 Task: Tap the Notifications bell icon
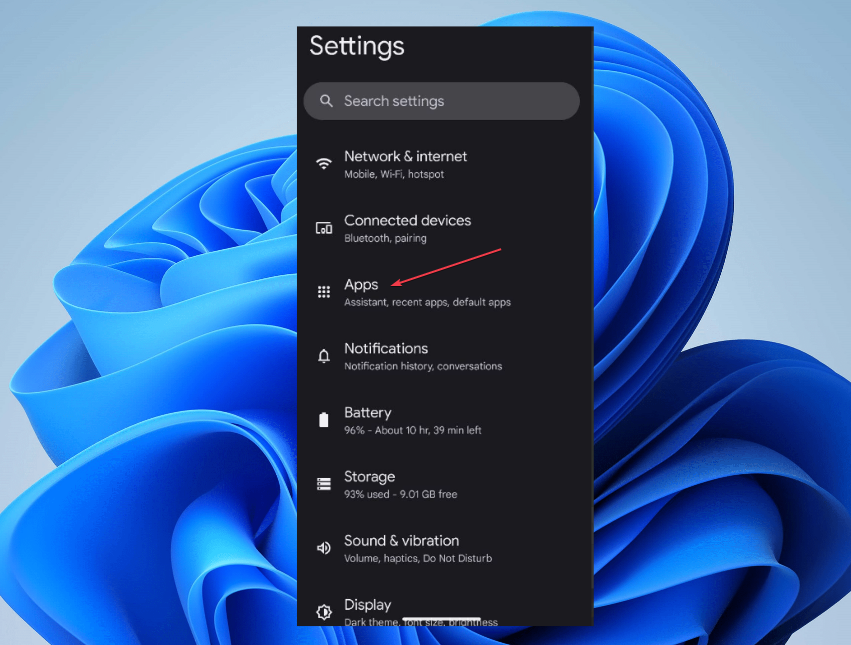tap(324, 356)
